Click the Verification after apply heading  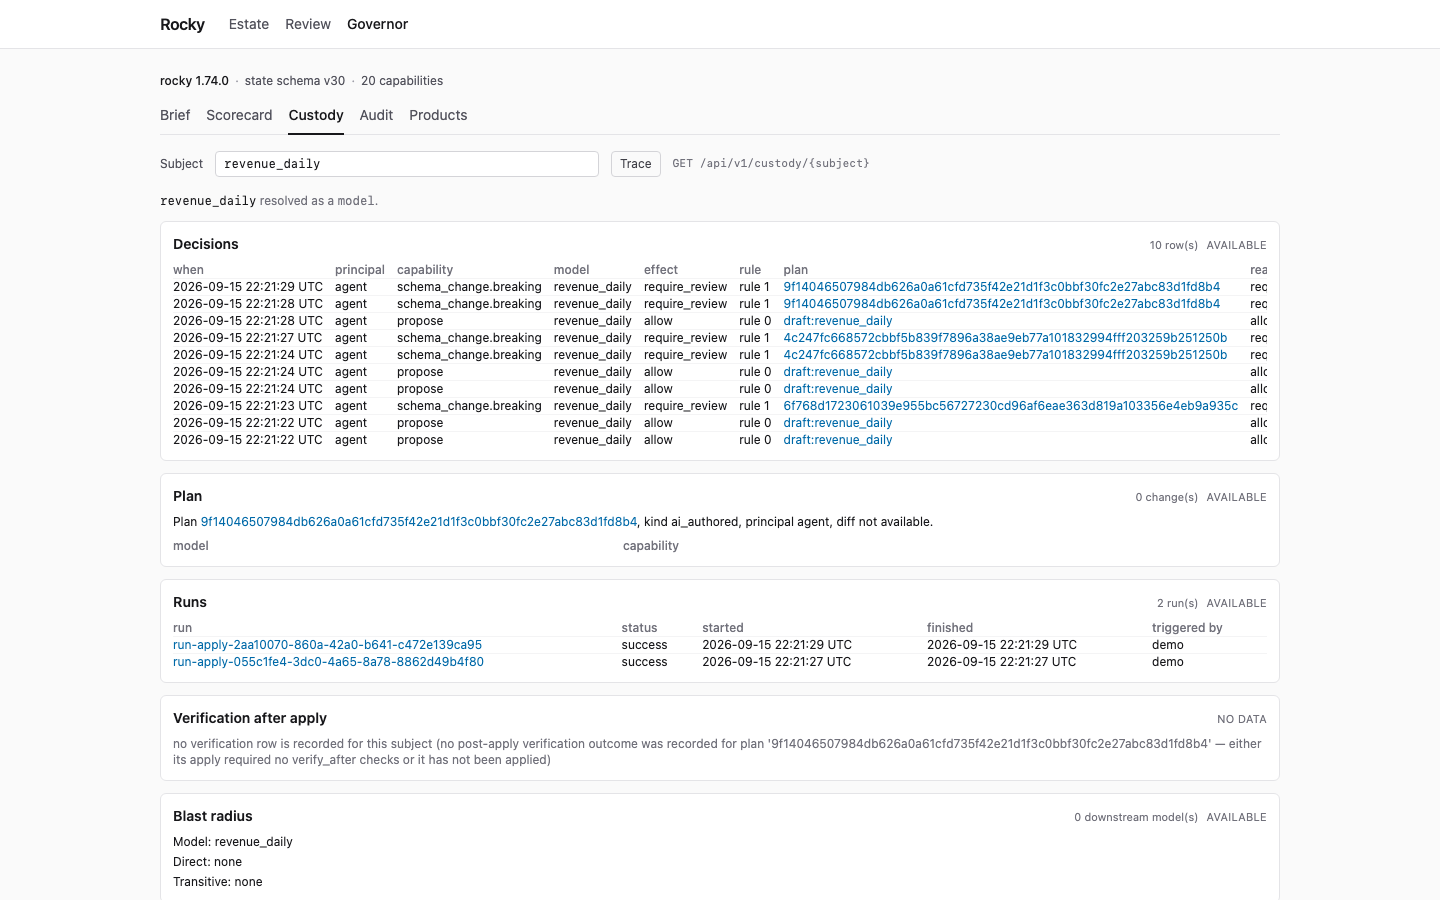click(250, 718)
